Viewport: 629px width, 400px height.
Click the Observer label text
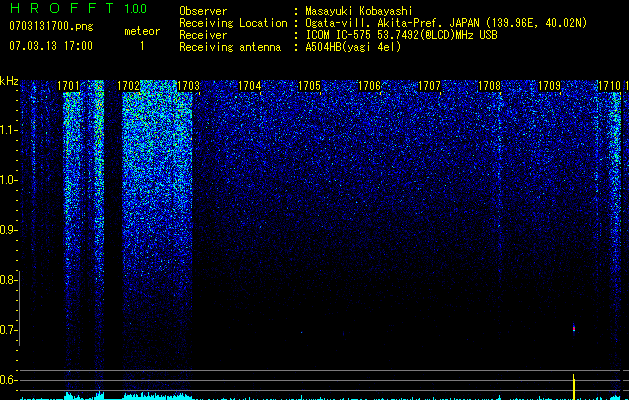click(203, 11)
